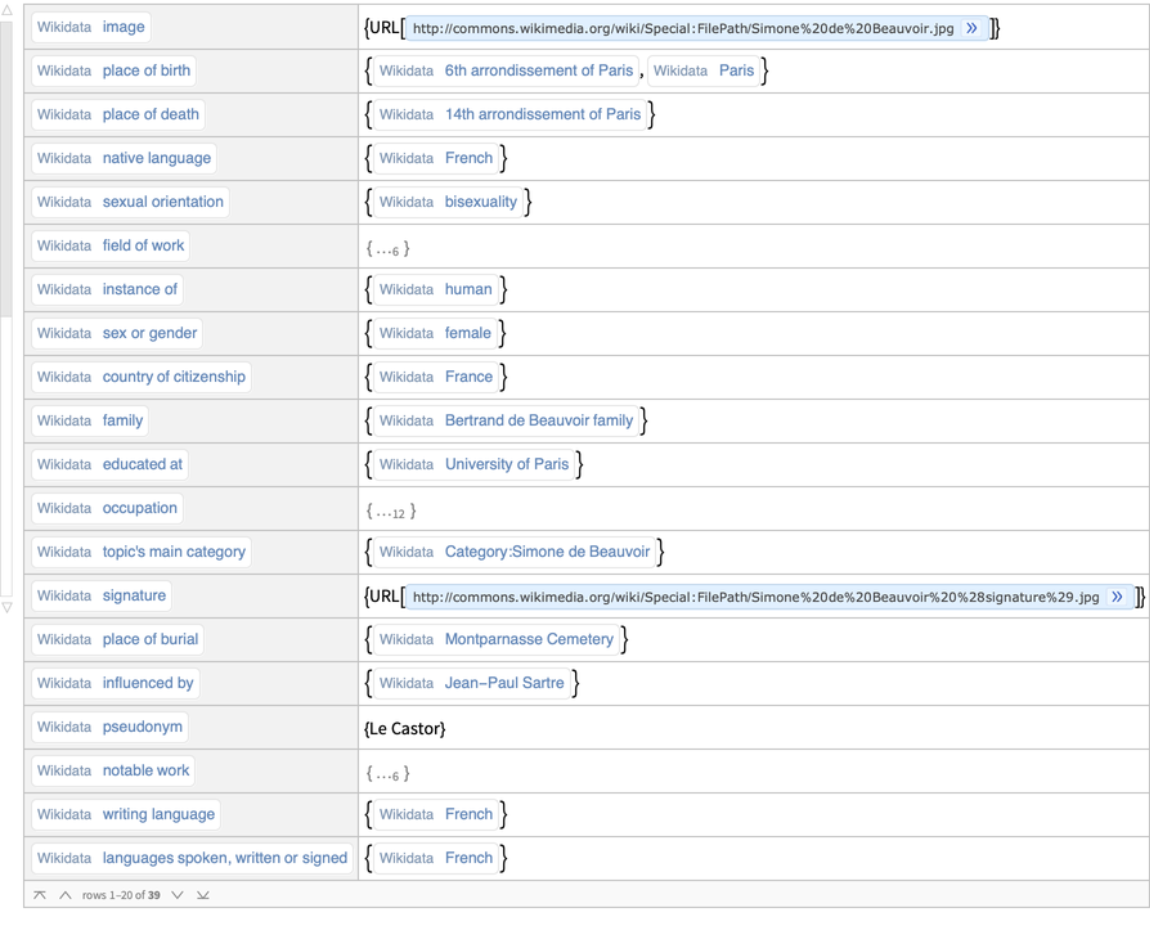Open the signature URL arrow button

click(1116, 597)
